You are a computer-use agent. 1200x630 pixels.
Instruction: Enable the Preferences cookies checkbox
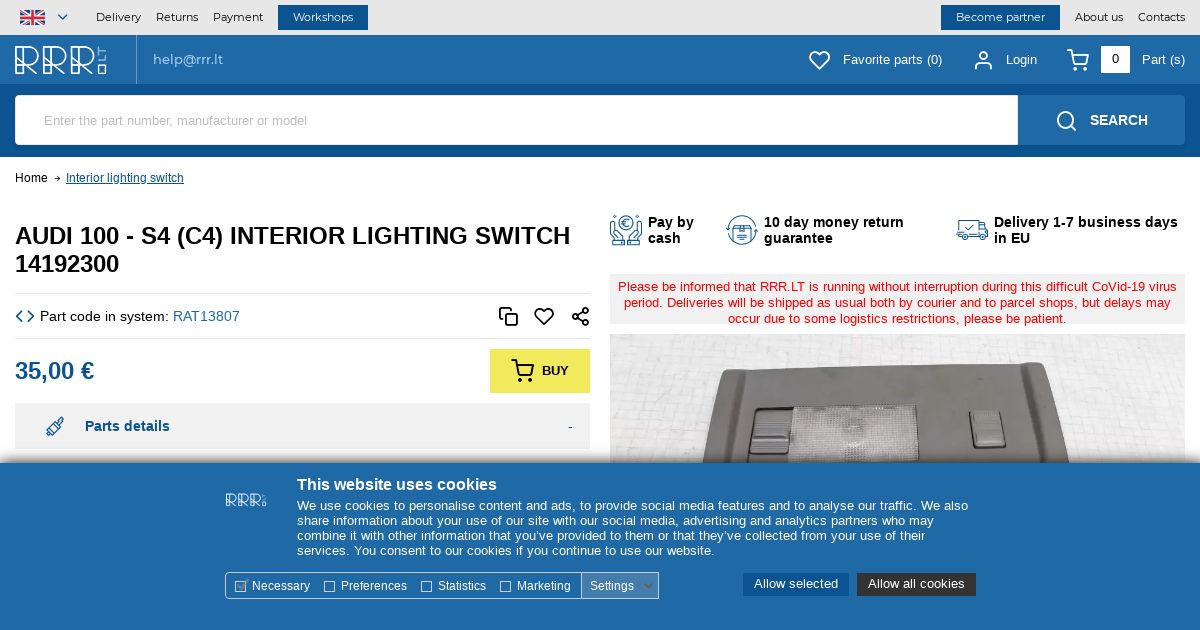pos(329,586)
